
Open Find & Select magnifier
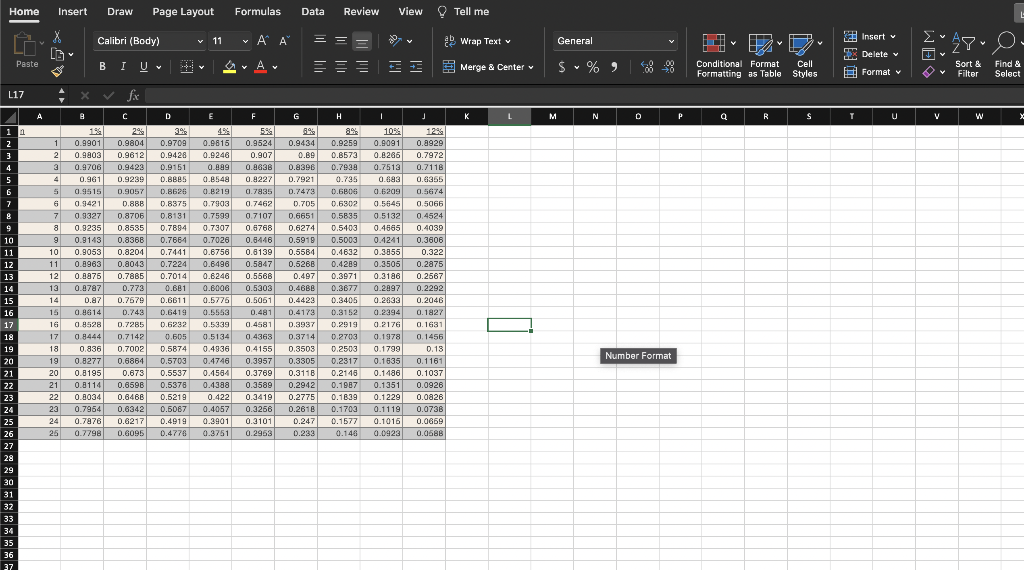(1006, 55)
